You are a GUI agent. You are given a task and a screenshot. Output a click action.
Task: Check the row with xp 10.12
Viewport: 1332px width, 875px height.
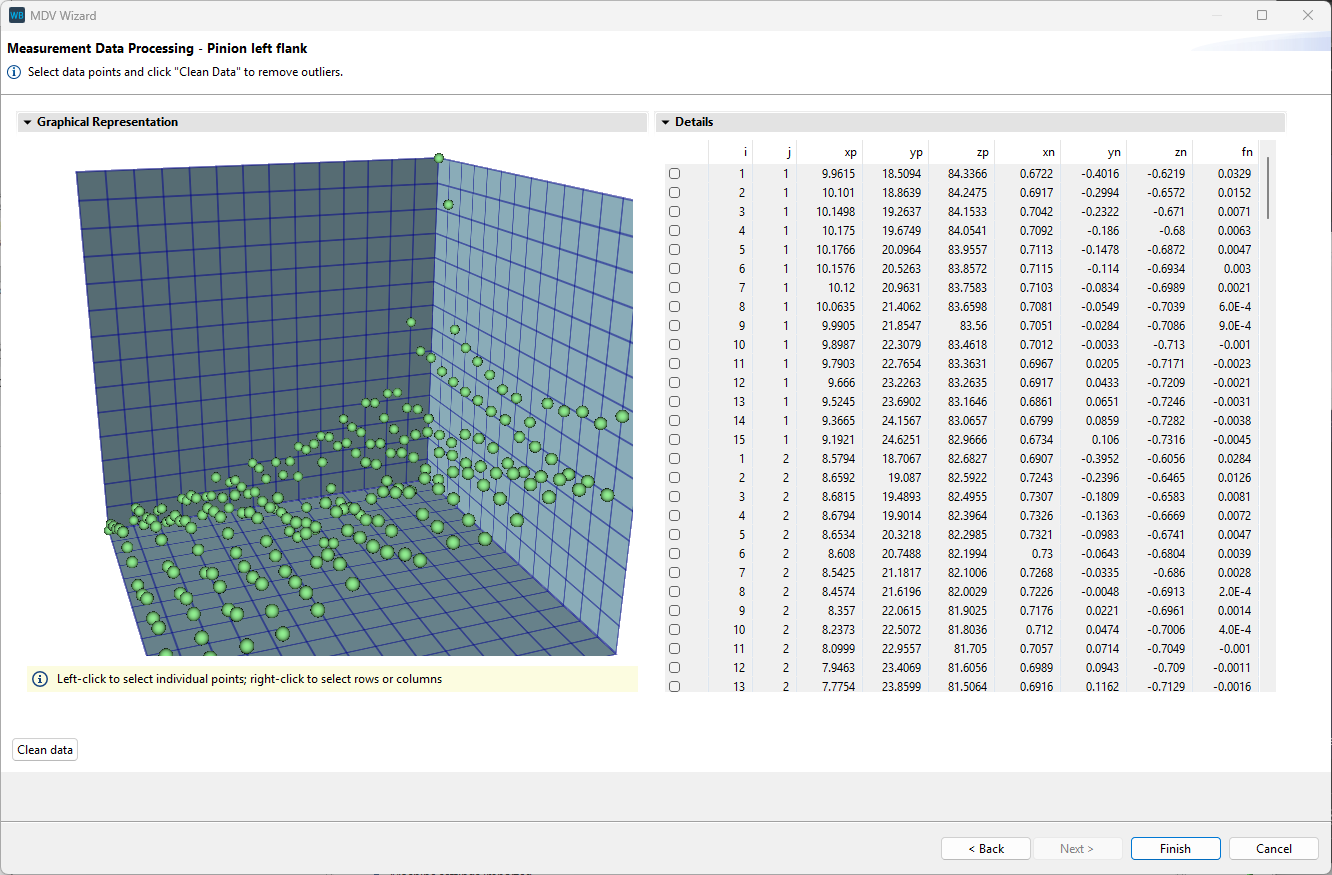coord(674,288)
